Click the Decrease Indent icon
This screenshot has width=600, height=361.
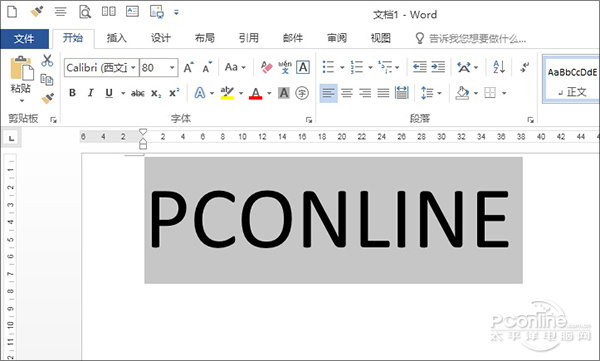(x=419, y=67)
